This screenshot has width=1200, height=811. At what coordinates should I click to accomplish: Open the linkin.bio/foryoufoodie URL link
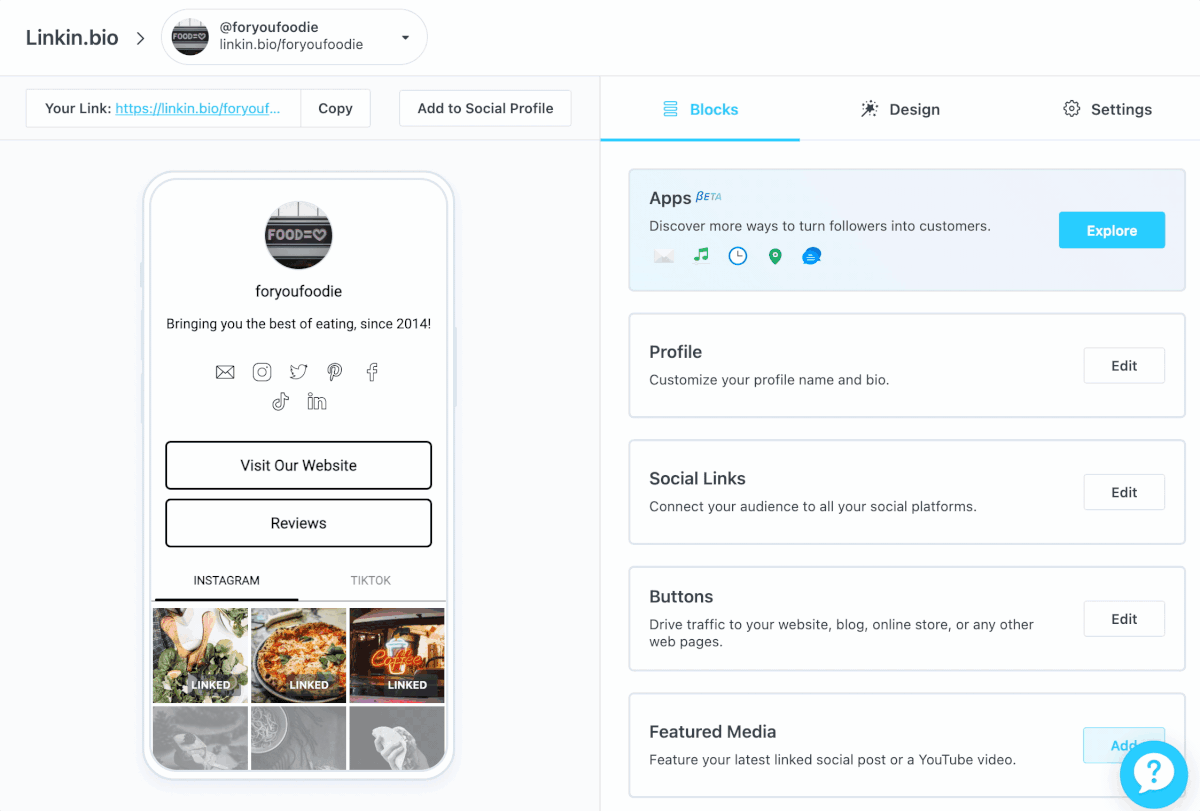(205, 108)
